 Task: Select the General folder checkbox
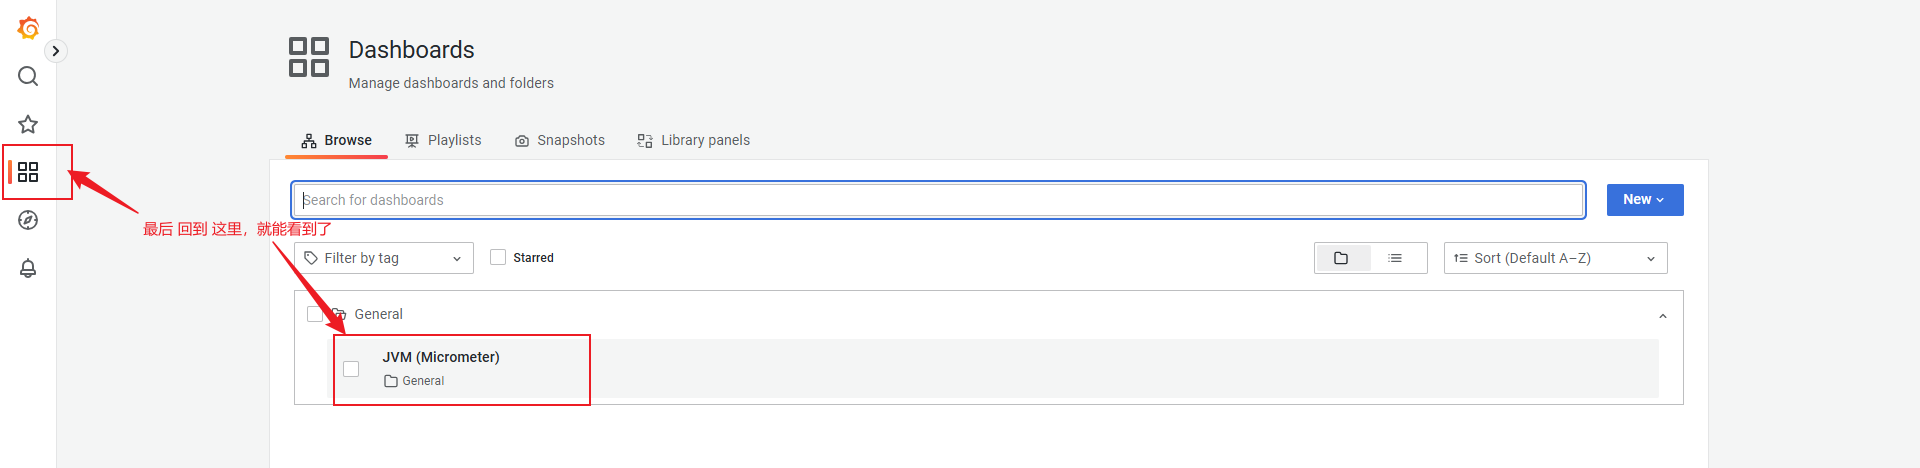coord(315,314)
